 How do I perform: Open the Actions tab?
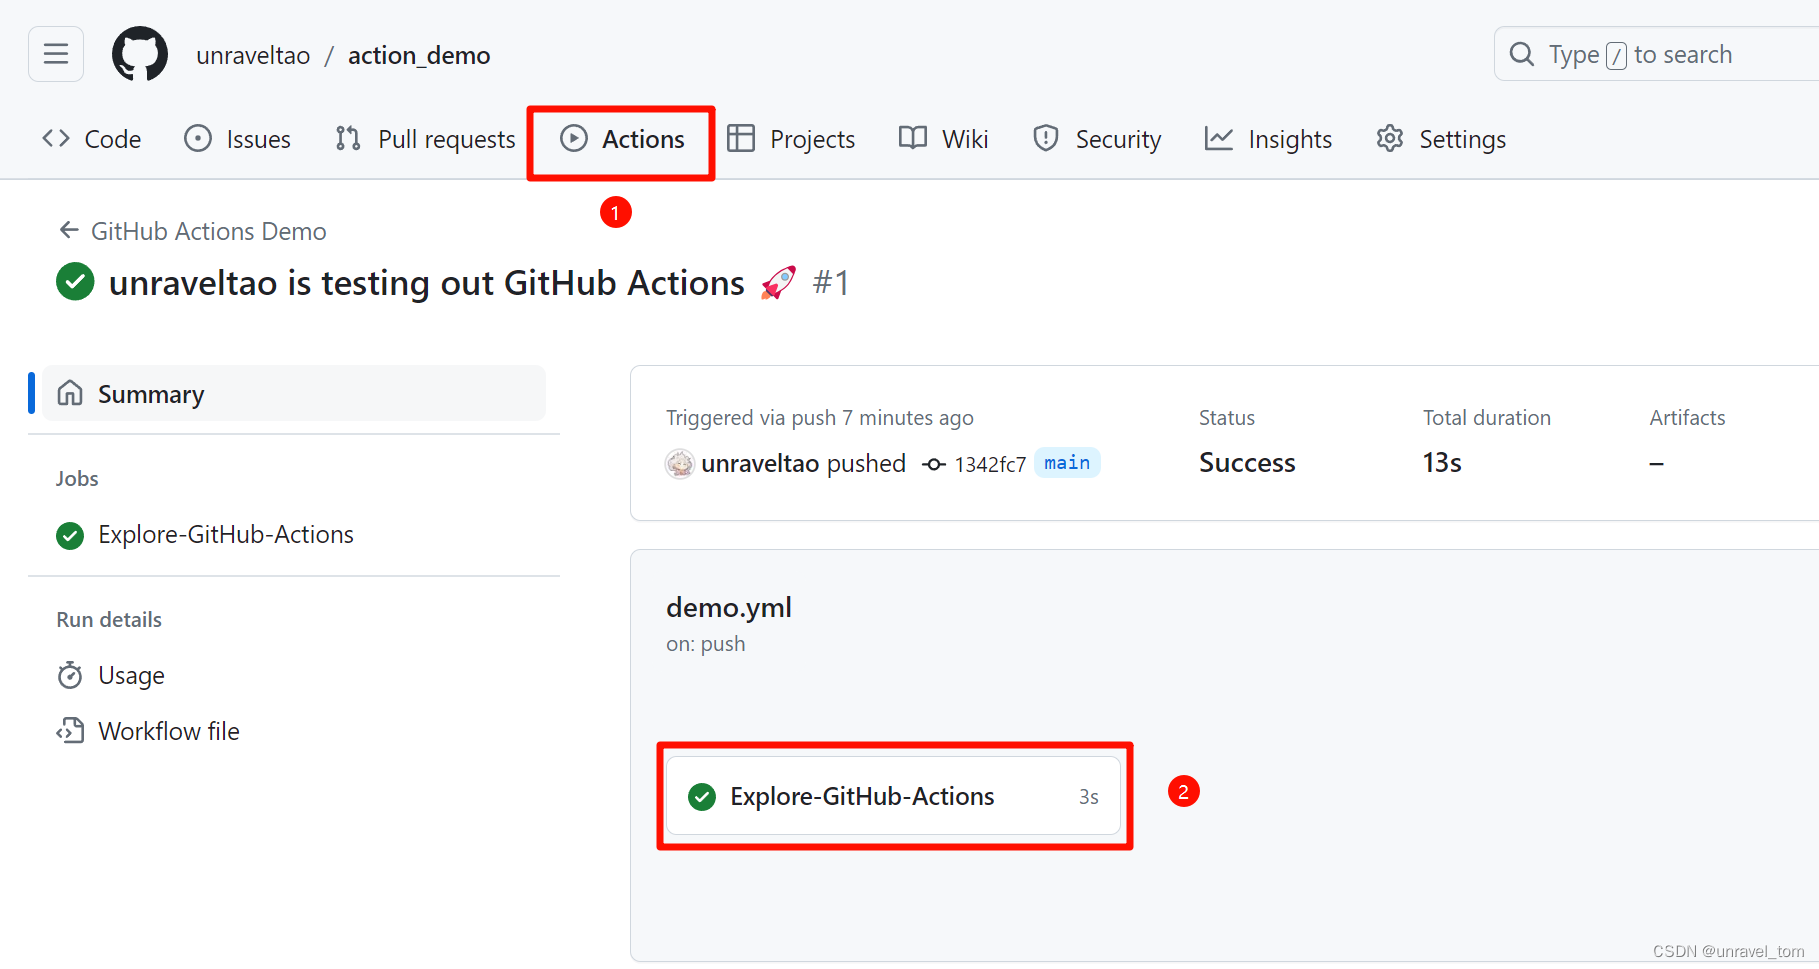(622, 139)
